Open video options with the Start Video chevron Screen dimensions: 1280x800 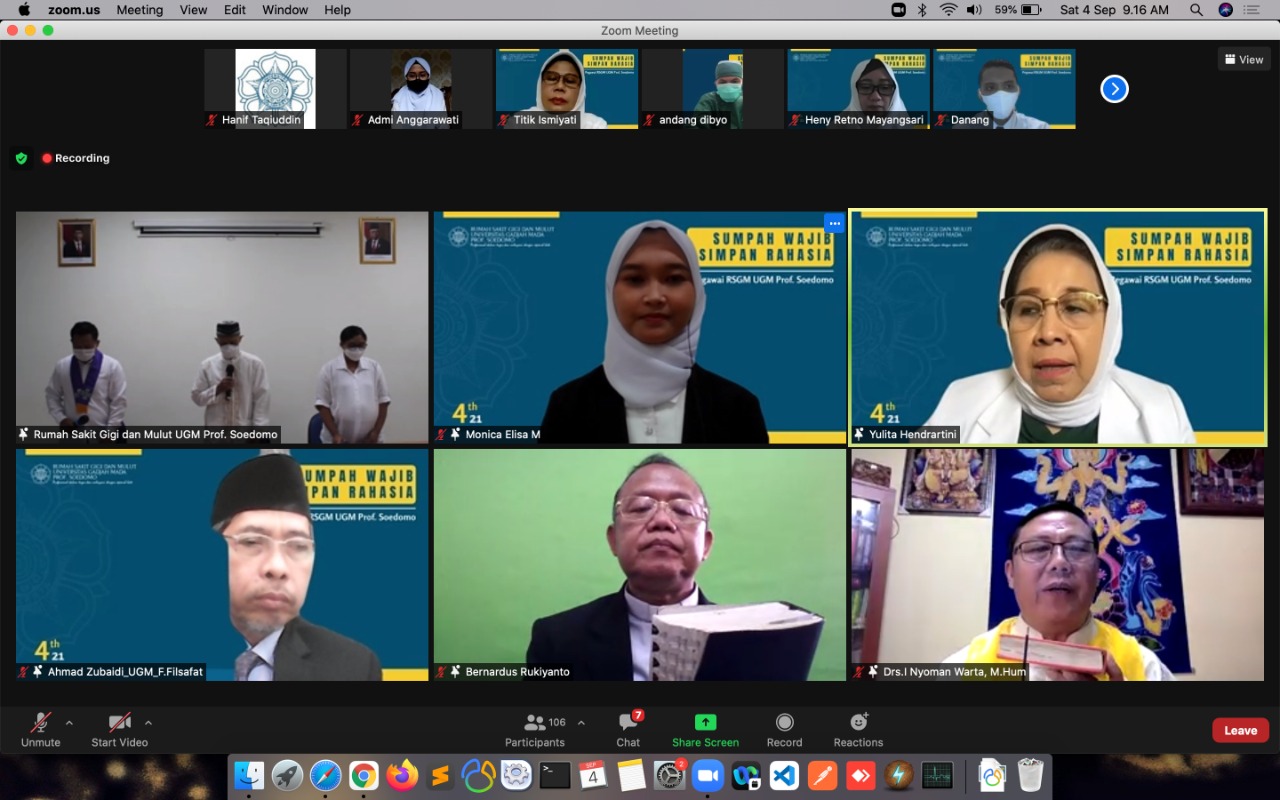pos(148,722)
